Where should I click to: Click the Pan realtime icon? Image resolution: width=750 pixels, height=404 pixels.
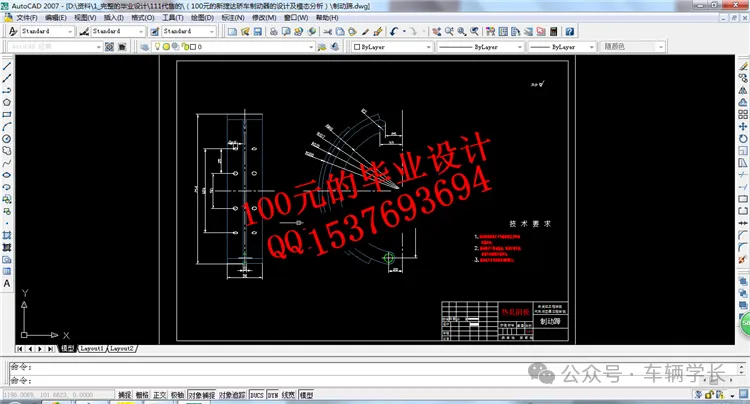coord(437,32)
